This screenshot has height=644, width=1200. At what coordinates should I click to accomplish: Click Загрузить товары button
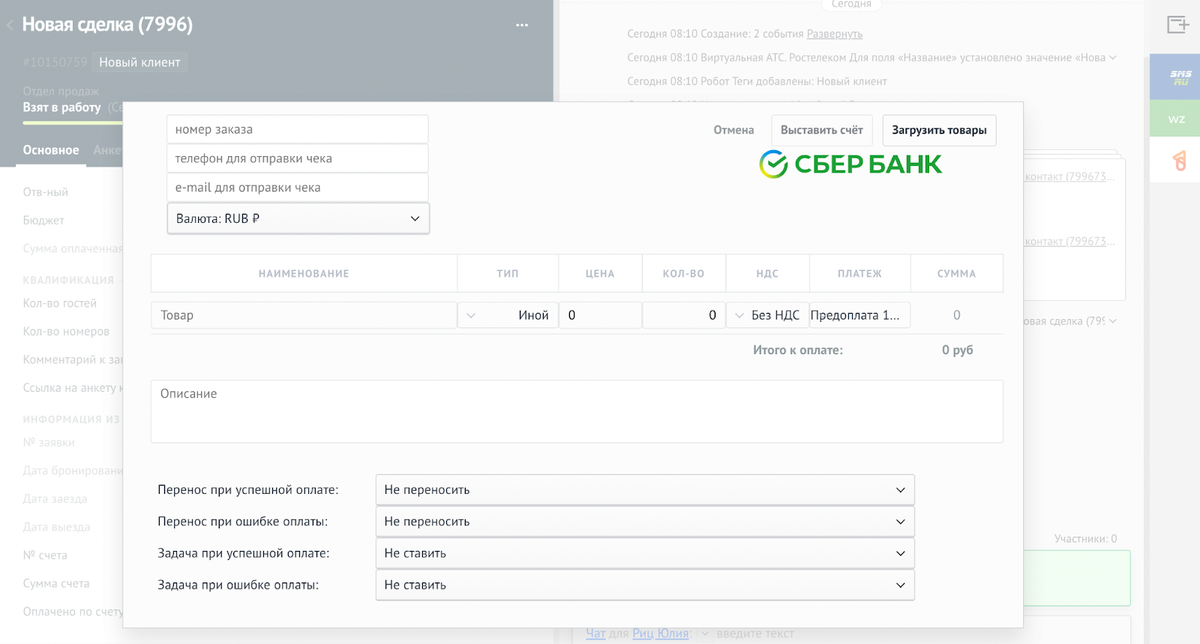[x=939, y=130]
